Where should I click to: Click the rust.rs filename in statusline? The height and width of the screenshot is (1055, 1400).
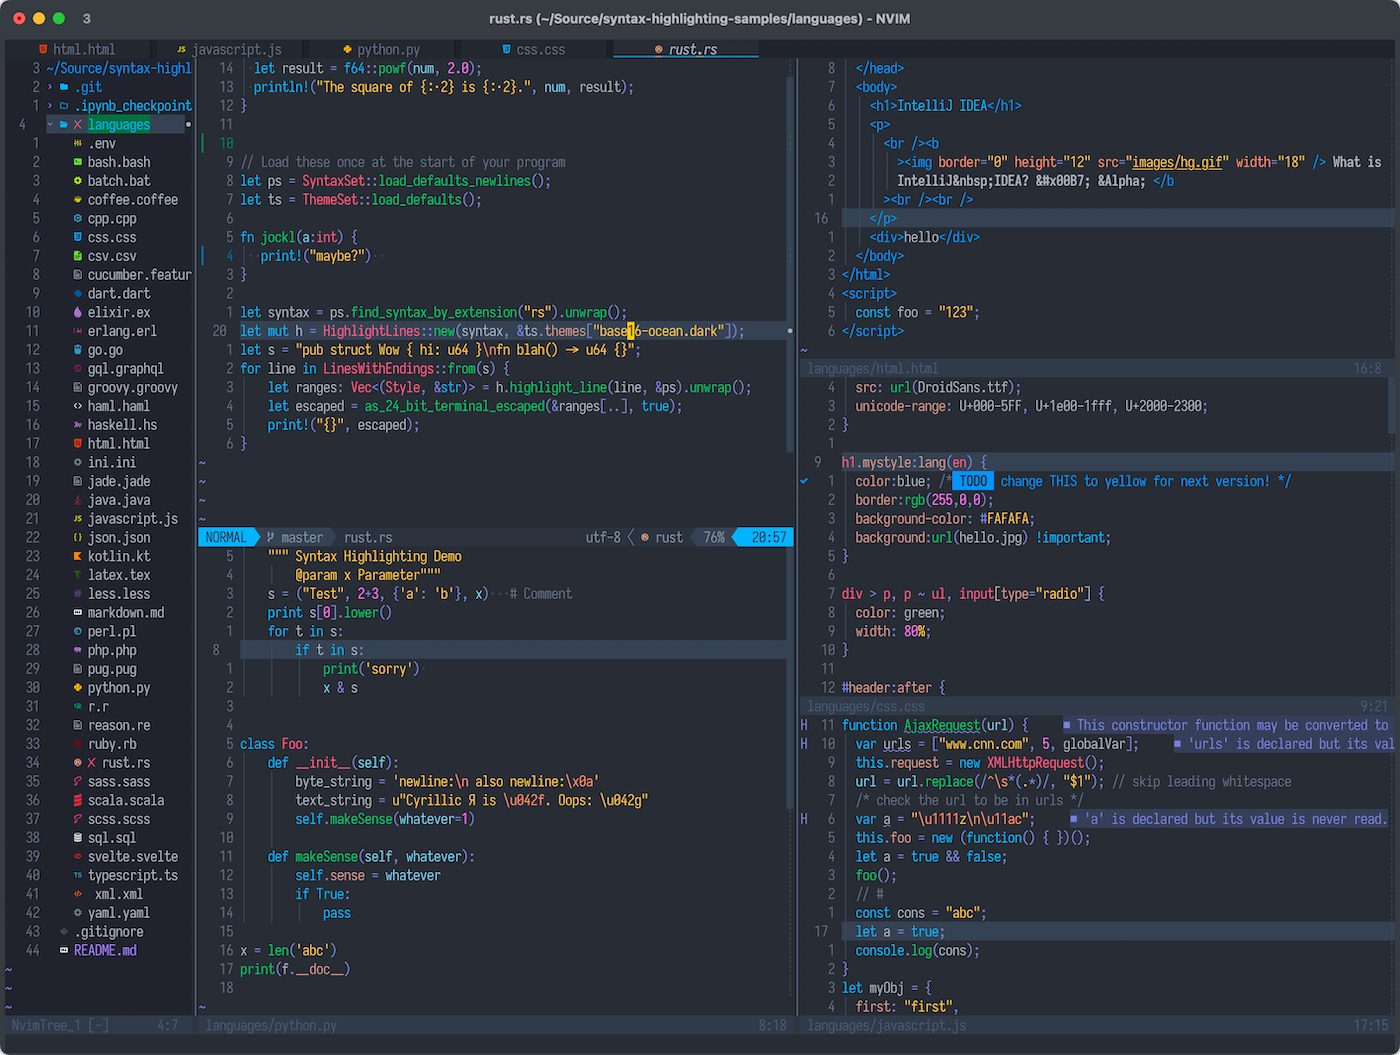(368, 537)
